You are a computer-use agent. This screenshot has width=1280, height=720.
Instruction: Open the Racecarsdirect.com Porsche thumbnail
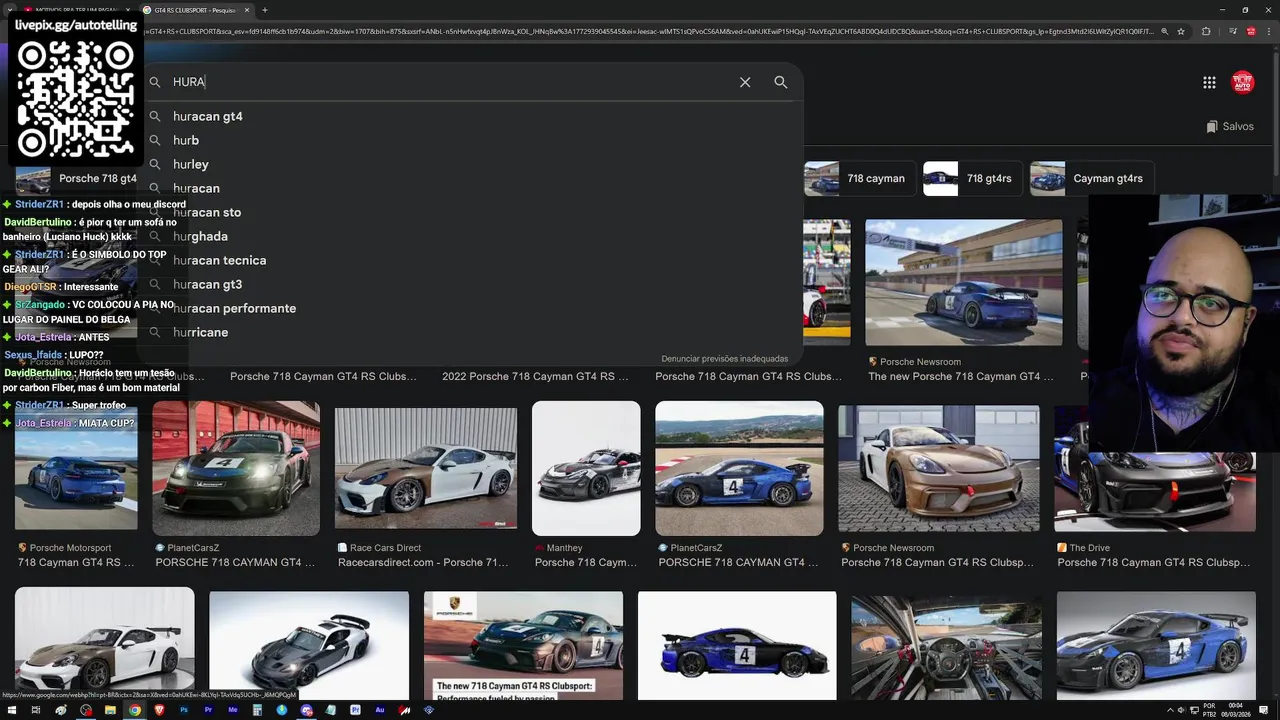click(x=426, y=468)
